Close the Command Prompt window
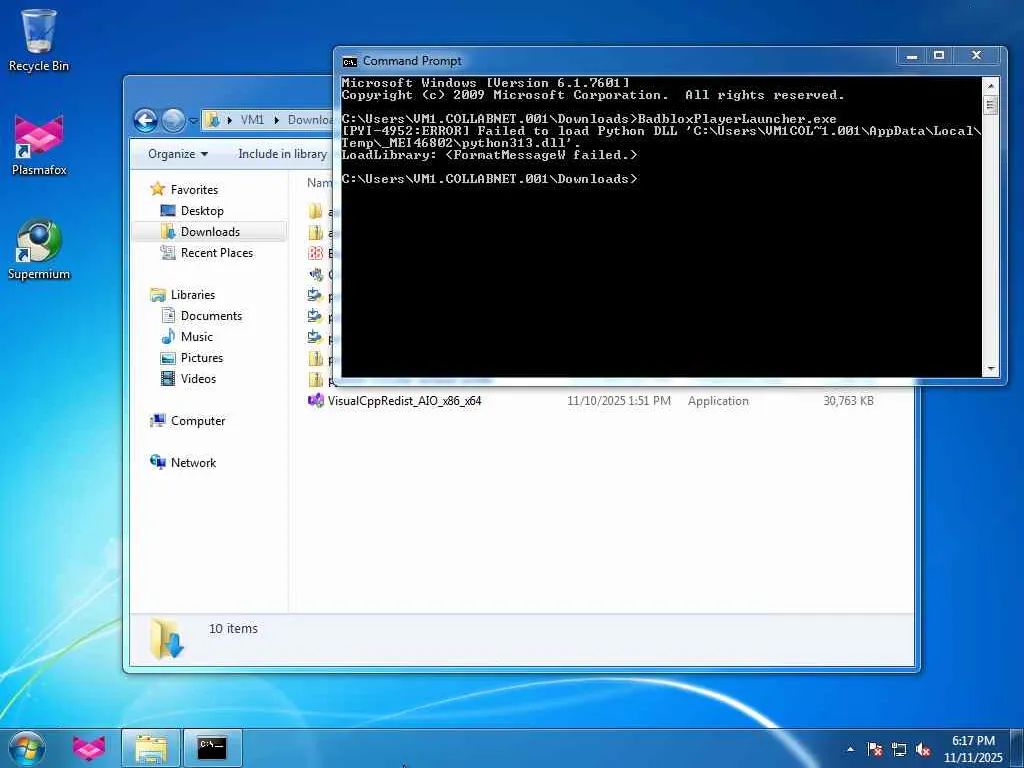The width and height of the screenshot is (1024, 768). (x=976, y=56)
